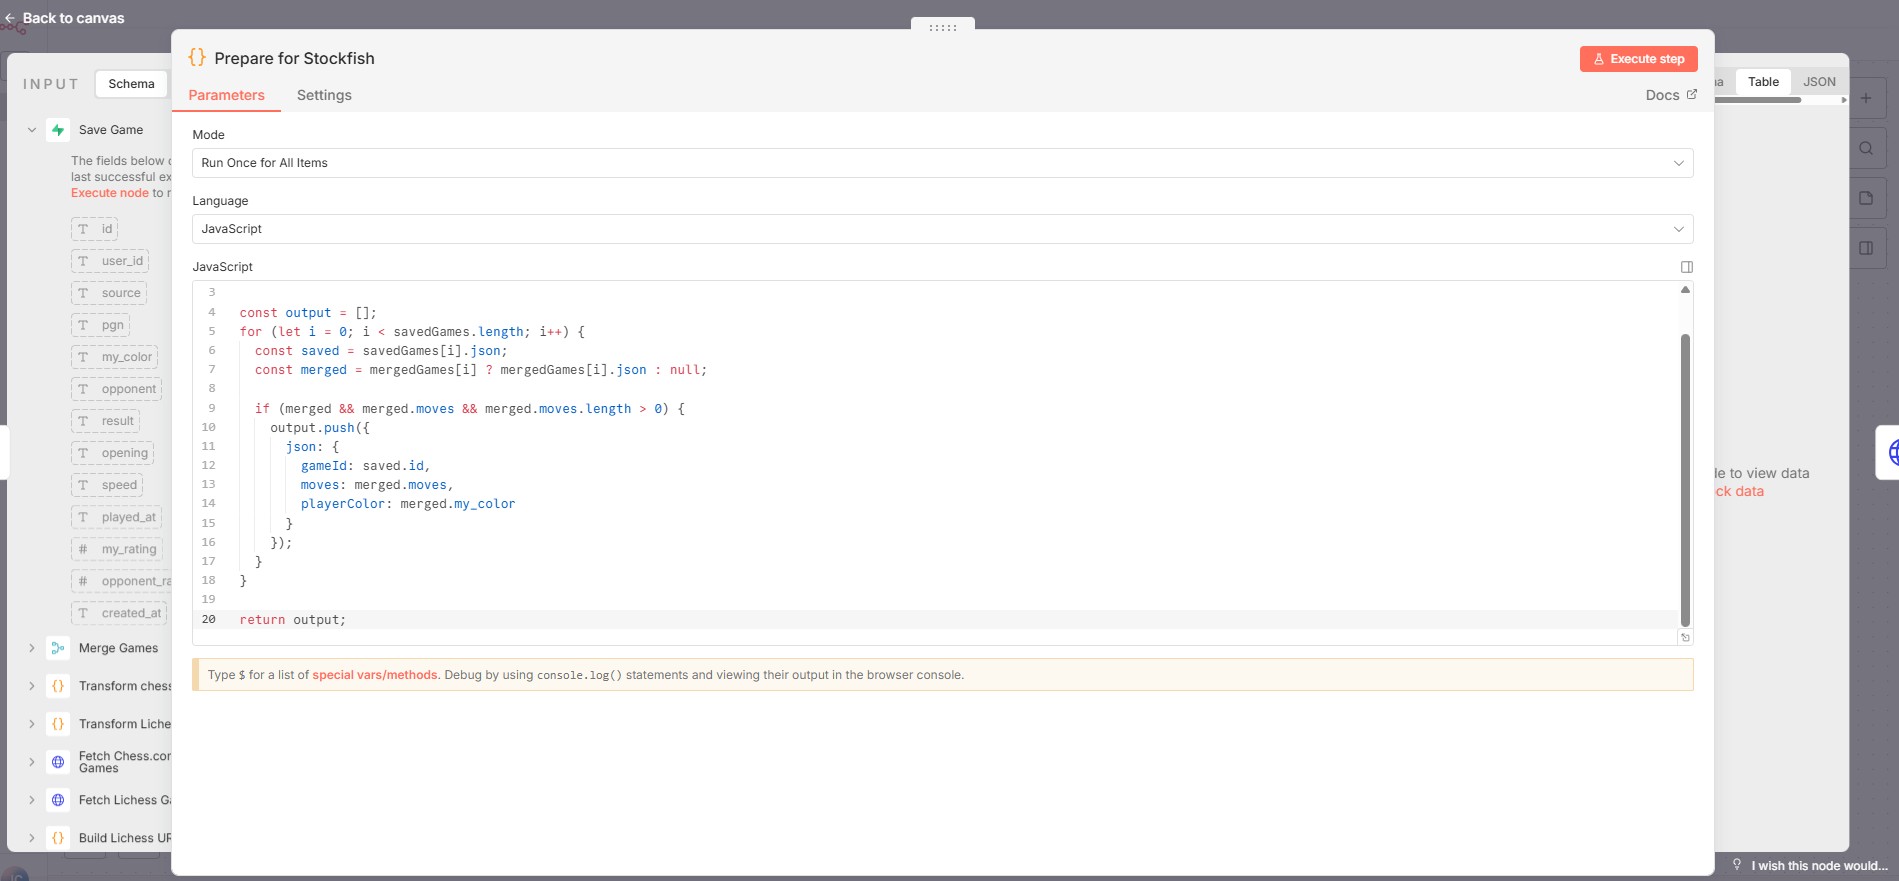Select the Schema view in Input panel
1899x881 pixels.
pos(132,84)
